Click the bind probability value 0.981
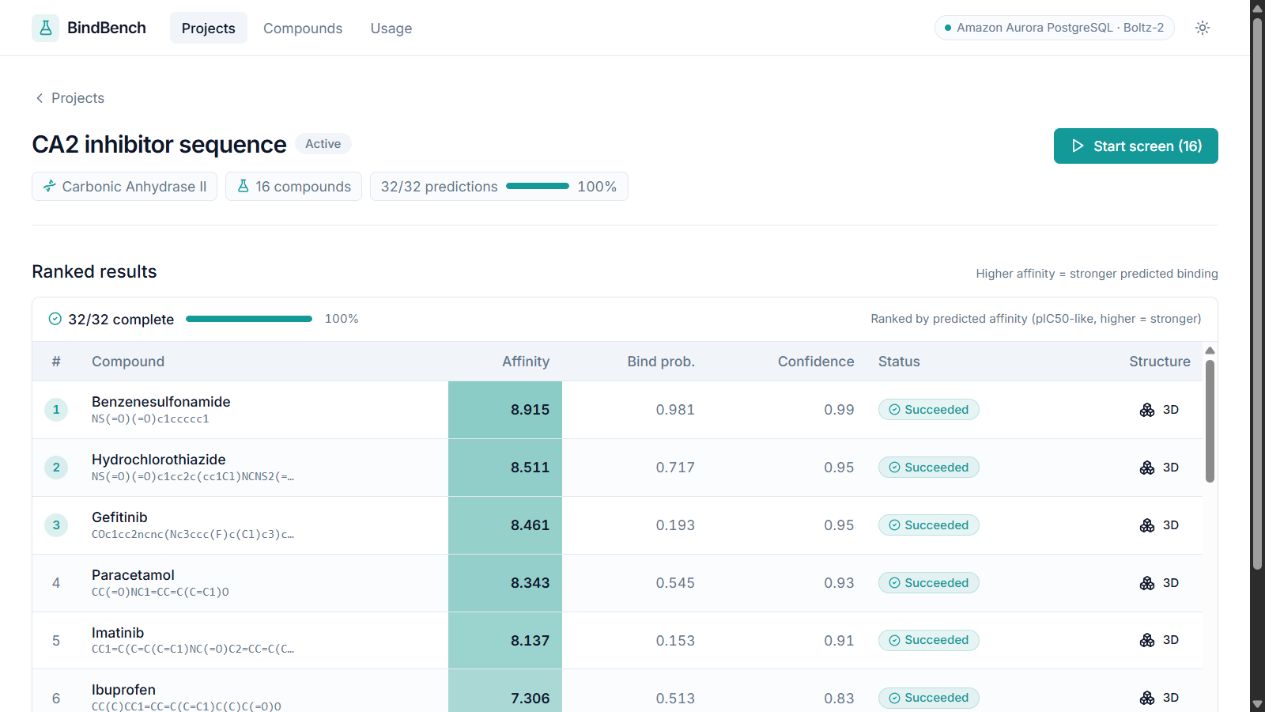The width and height of the screenshot is (1265, 712). coord(675,409)
